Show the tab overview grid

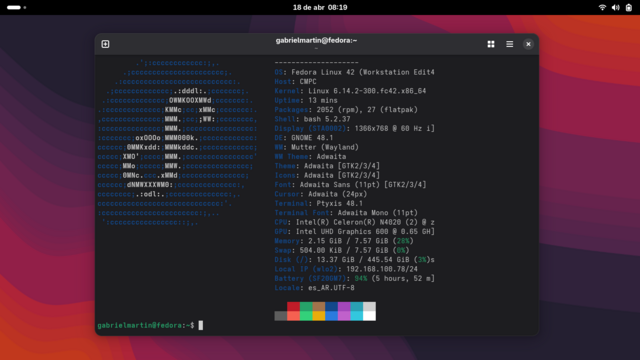(491, 44)
